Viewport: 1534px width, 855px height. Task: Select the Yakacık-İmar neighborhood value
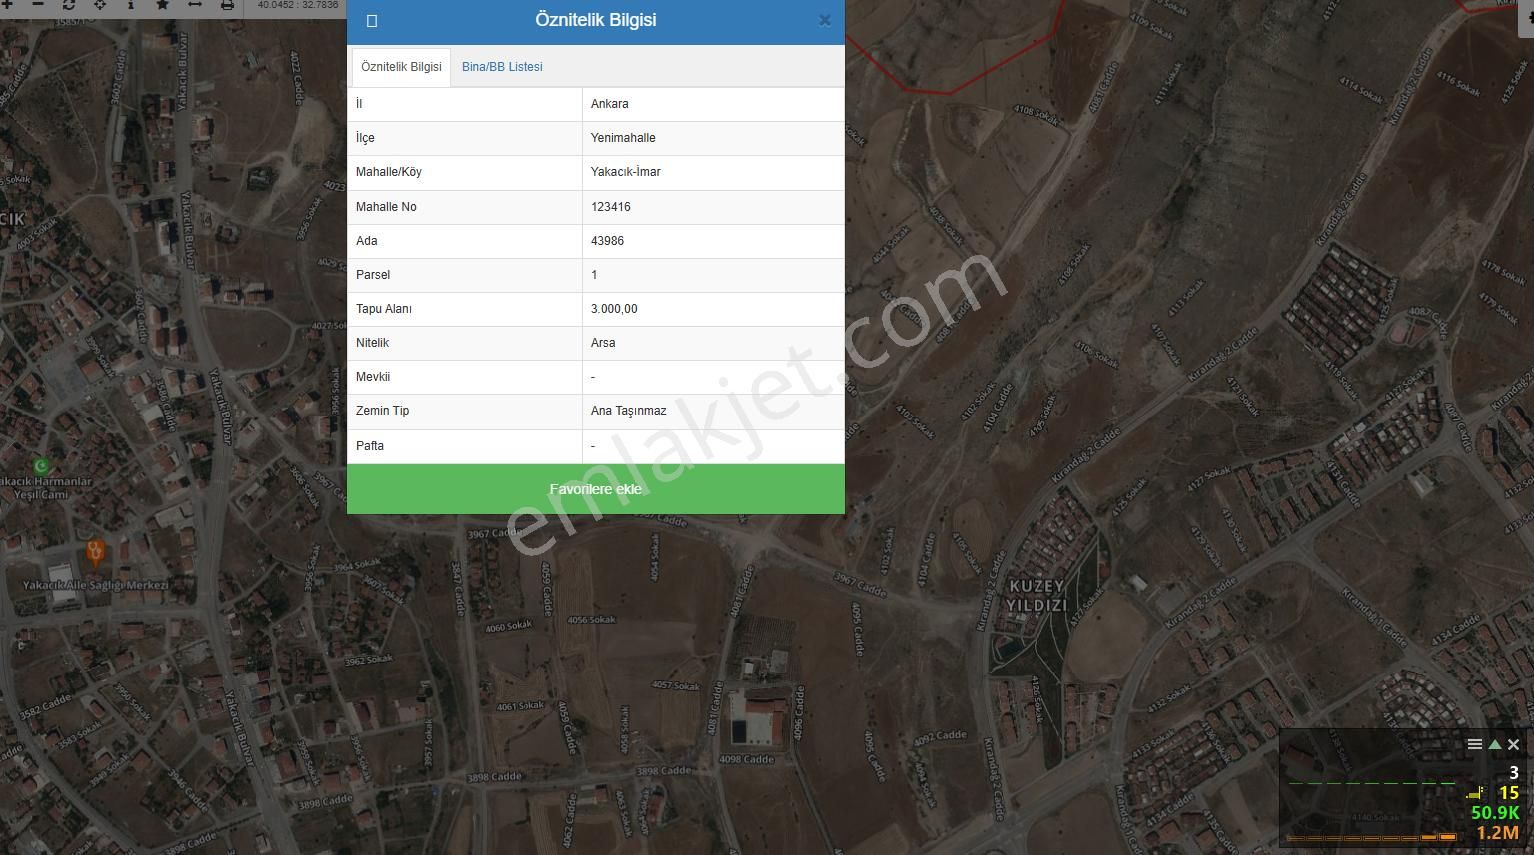pos(713,172)
